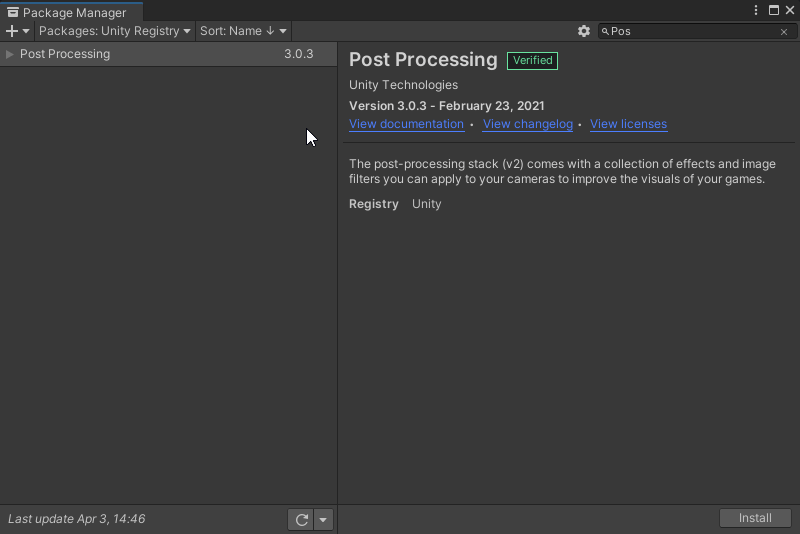Refresh the package list
The height and width of the screenshot is (534, 800).
pyautogui.click(x=301, y=520)
